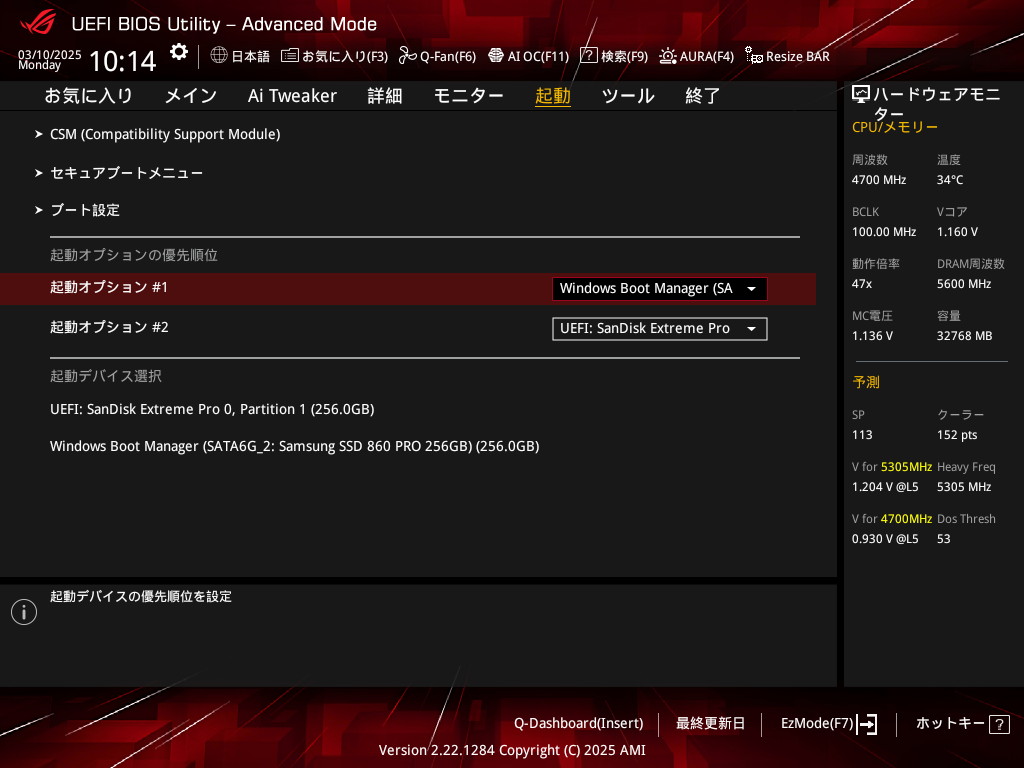
Task: Open the モニター tab
Action: coord(468,96)
